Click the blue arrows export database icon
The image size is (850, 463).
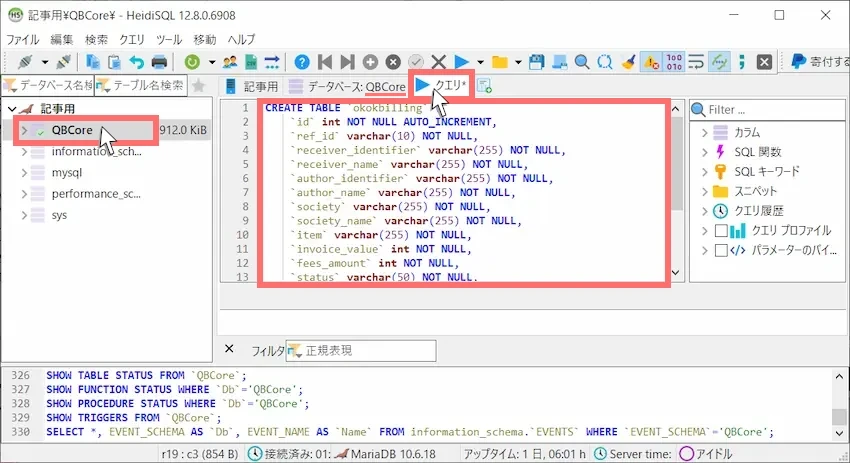(272, 62)
